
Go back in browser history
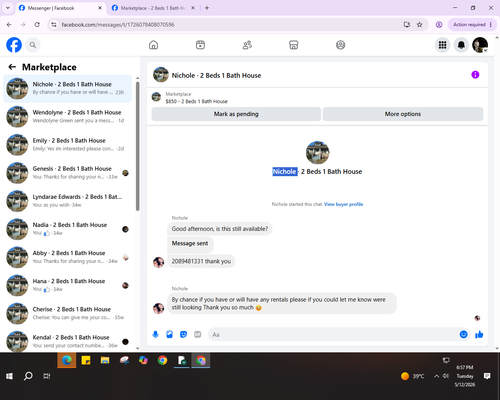(9, 25)
